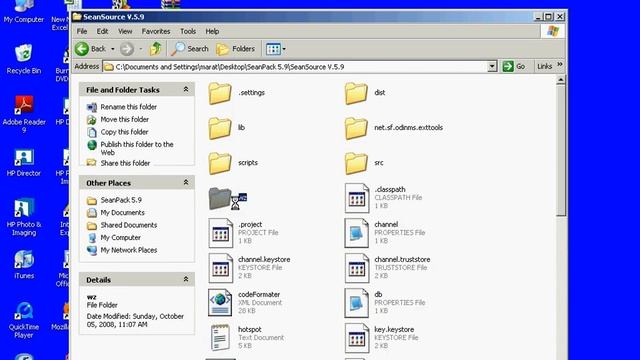Open the Back history dropdown arrow

[x=113, y=49]
